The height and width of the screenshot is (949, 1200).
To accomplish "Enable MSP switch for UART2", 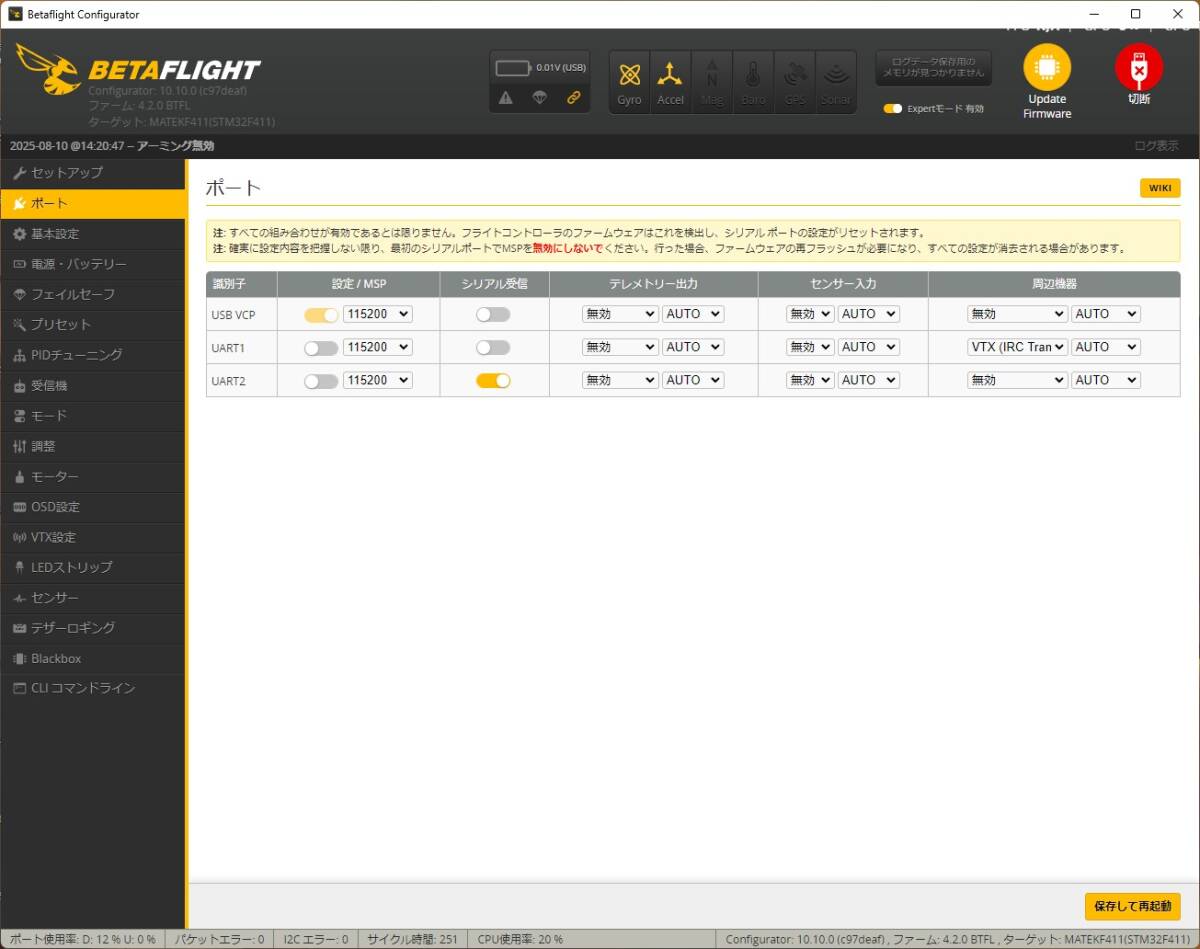I will click(321, 380).
